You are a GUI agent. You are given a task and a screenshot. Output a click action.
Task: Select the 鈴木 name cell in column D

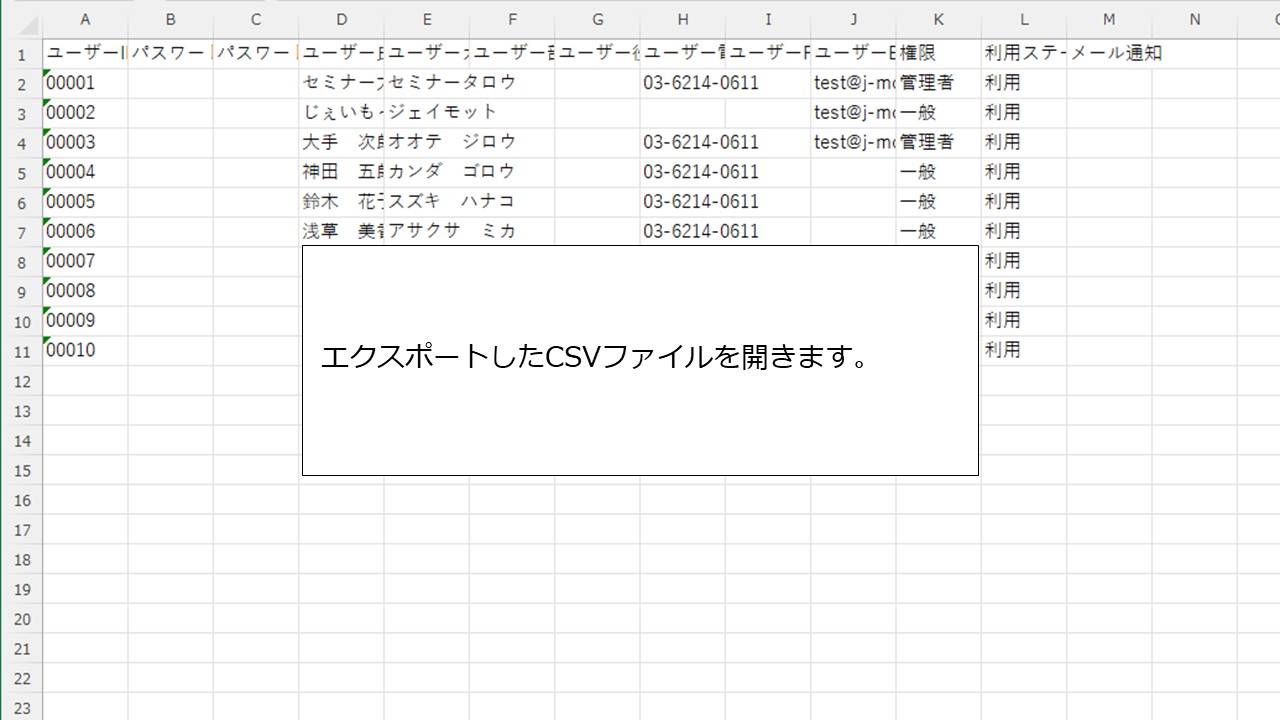pyautogui.click(x=342, y=202)
